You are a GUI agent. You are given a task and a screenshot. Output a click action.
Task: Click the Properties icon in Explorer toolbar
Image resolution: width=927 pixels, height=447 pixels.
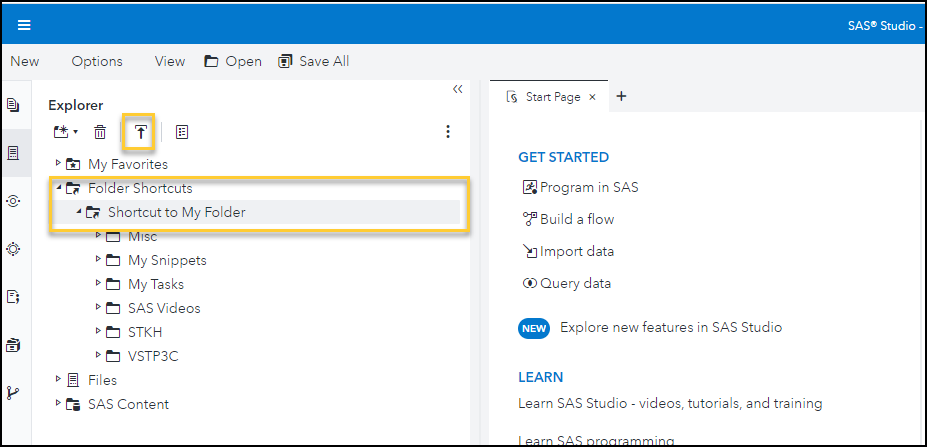[x=182, y=132]
